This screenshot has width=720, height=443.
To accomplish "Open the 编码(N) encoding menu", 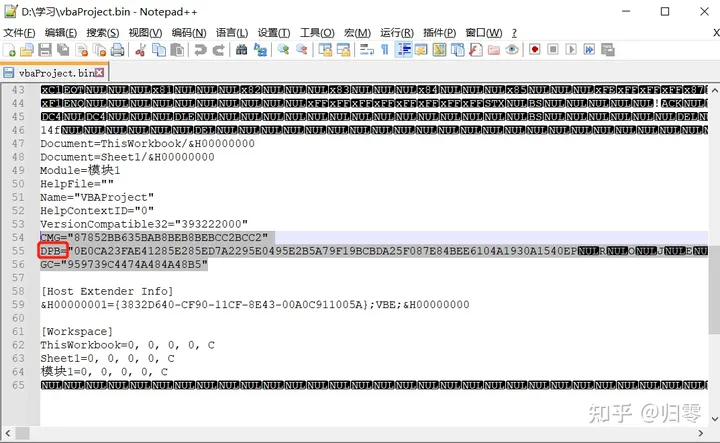I will point(189,33).
